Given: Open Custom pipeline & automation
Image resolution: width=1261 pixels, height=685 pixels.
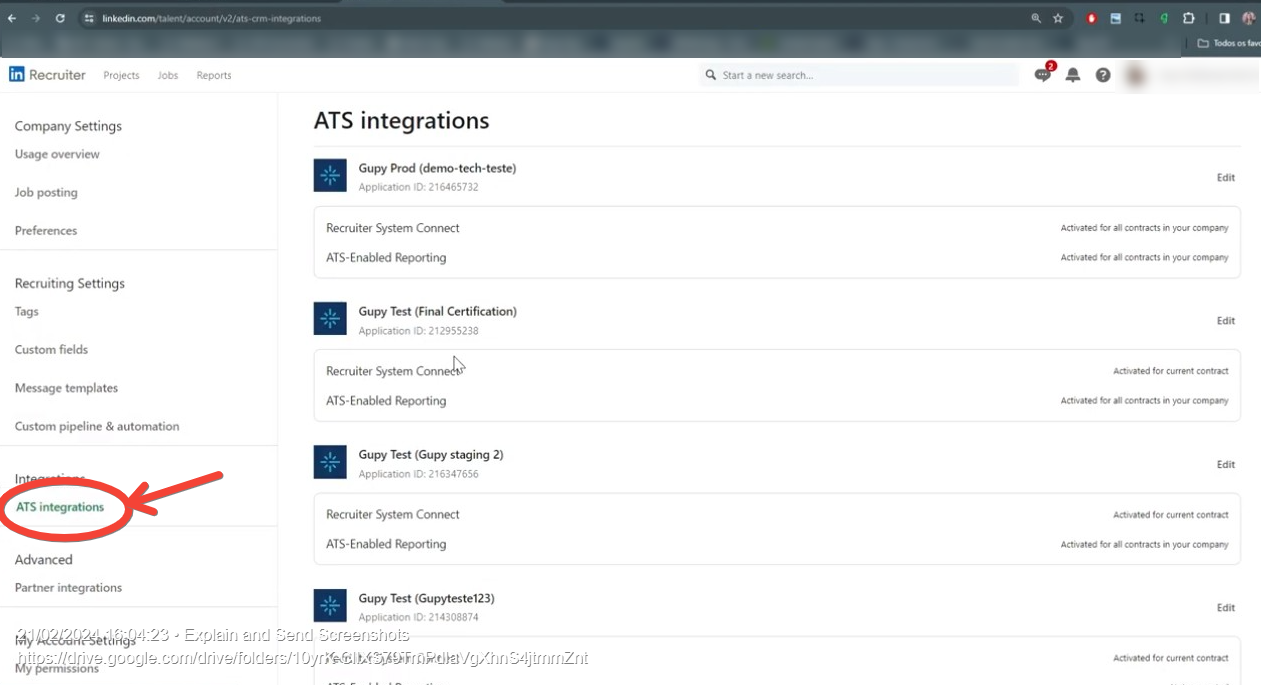Looking at the screenshot, I should [x=97, y=426].
